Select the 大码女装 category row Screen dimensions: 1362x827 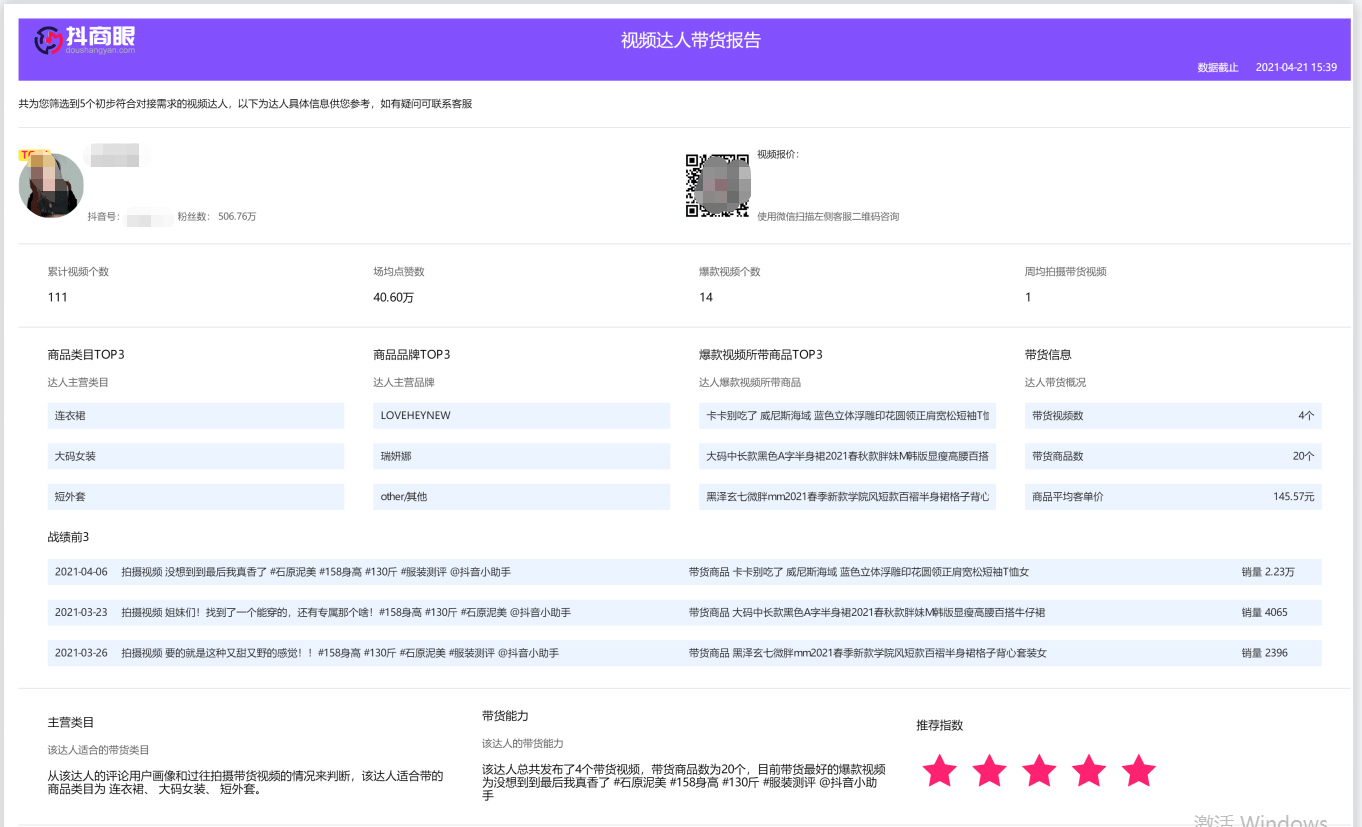(x=196, y=456)
